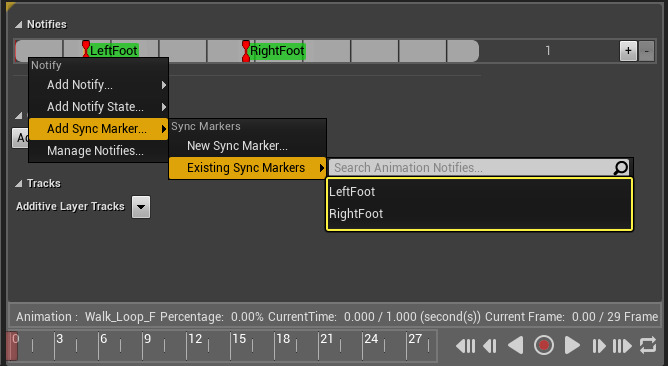
Task: Choose New Sync Marker option
Action: [x=248, y=146]
